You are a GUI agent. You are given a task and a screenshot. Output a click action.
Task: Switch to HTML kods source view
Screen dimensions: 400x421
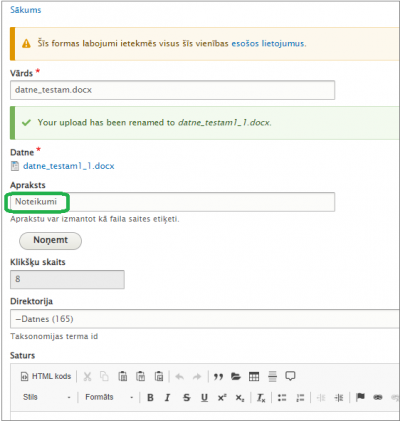pyautogui.click(x=46, y=376)
